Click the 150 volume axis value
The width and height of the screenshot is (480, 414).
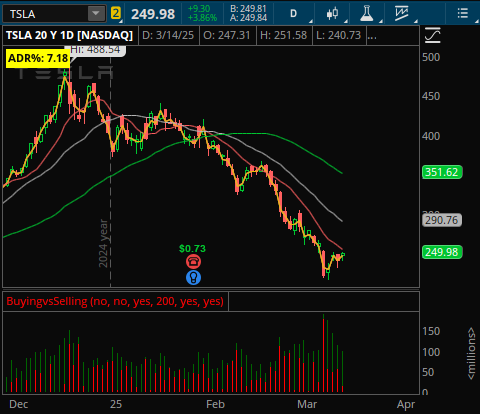point(431,331)
